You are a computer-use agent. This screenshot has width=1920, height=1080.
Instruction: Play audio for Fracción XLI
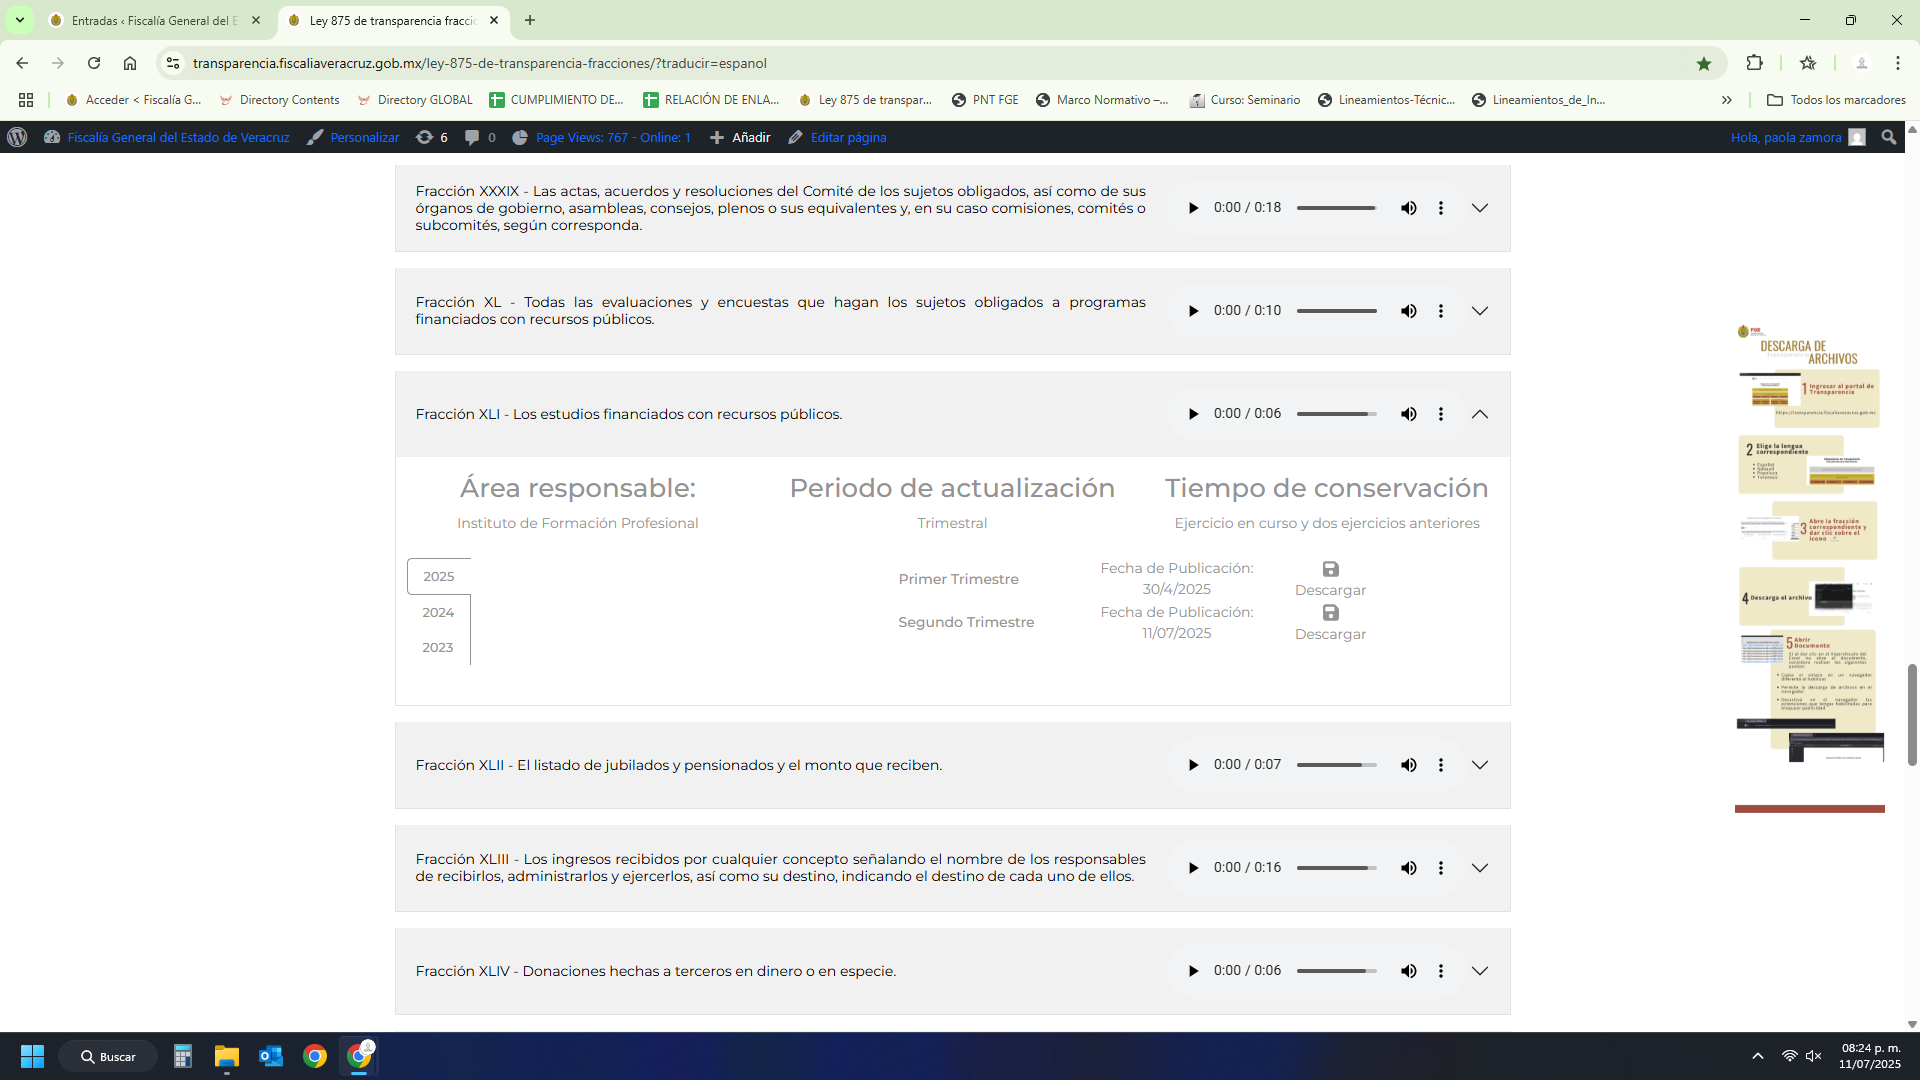(x=1193, y=414)
